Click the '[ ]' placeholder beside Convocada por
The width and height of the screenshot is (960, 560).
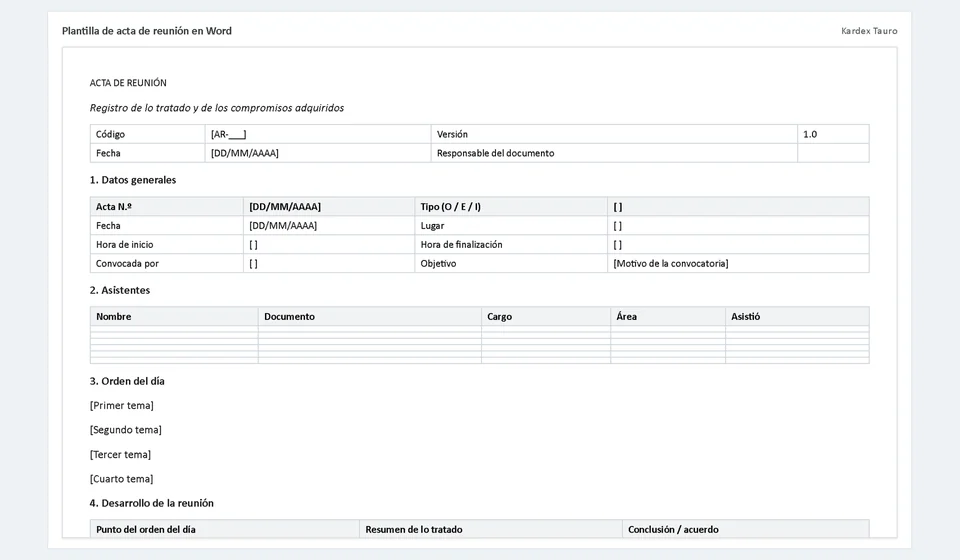pyautogui.click(x=253, y=264)
